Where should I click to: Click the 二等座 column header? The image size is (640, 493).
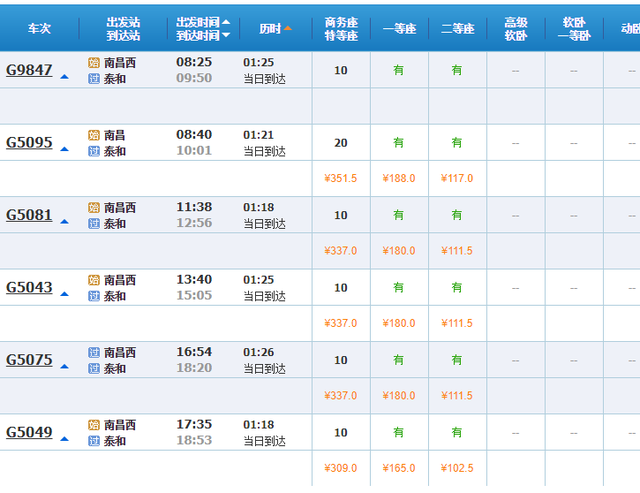458,29
